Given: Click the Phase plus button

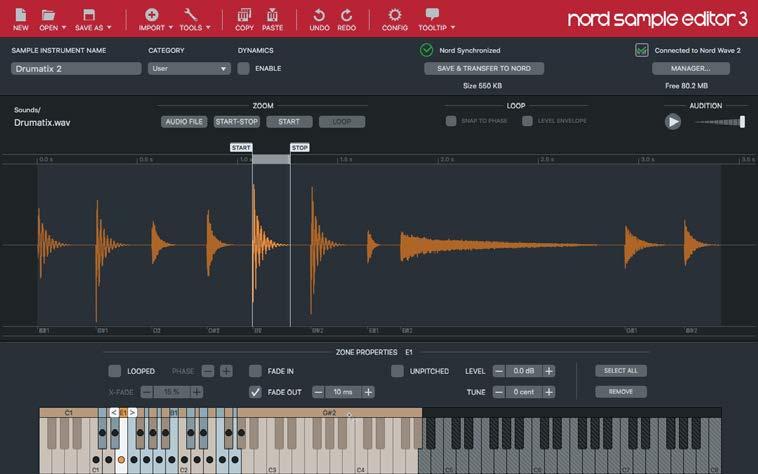Looking at the screenshot, I should (x=226, y=371).
